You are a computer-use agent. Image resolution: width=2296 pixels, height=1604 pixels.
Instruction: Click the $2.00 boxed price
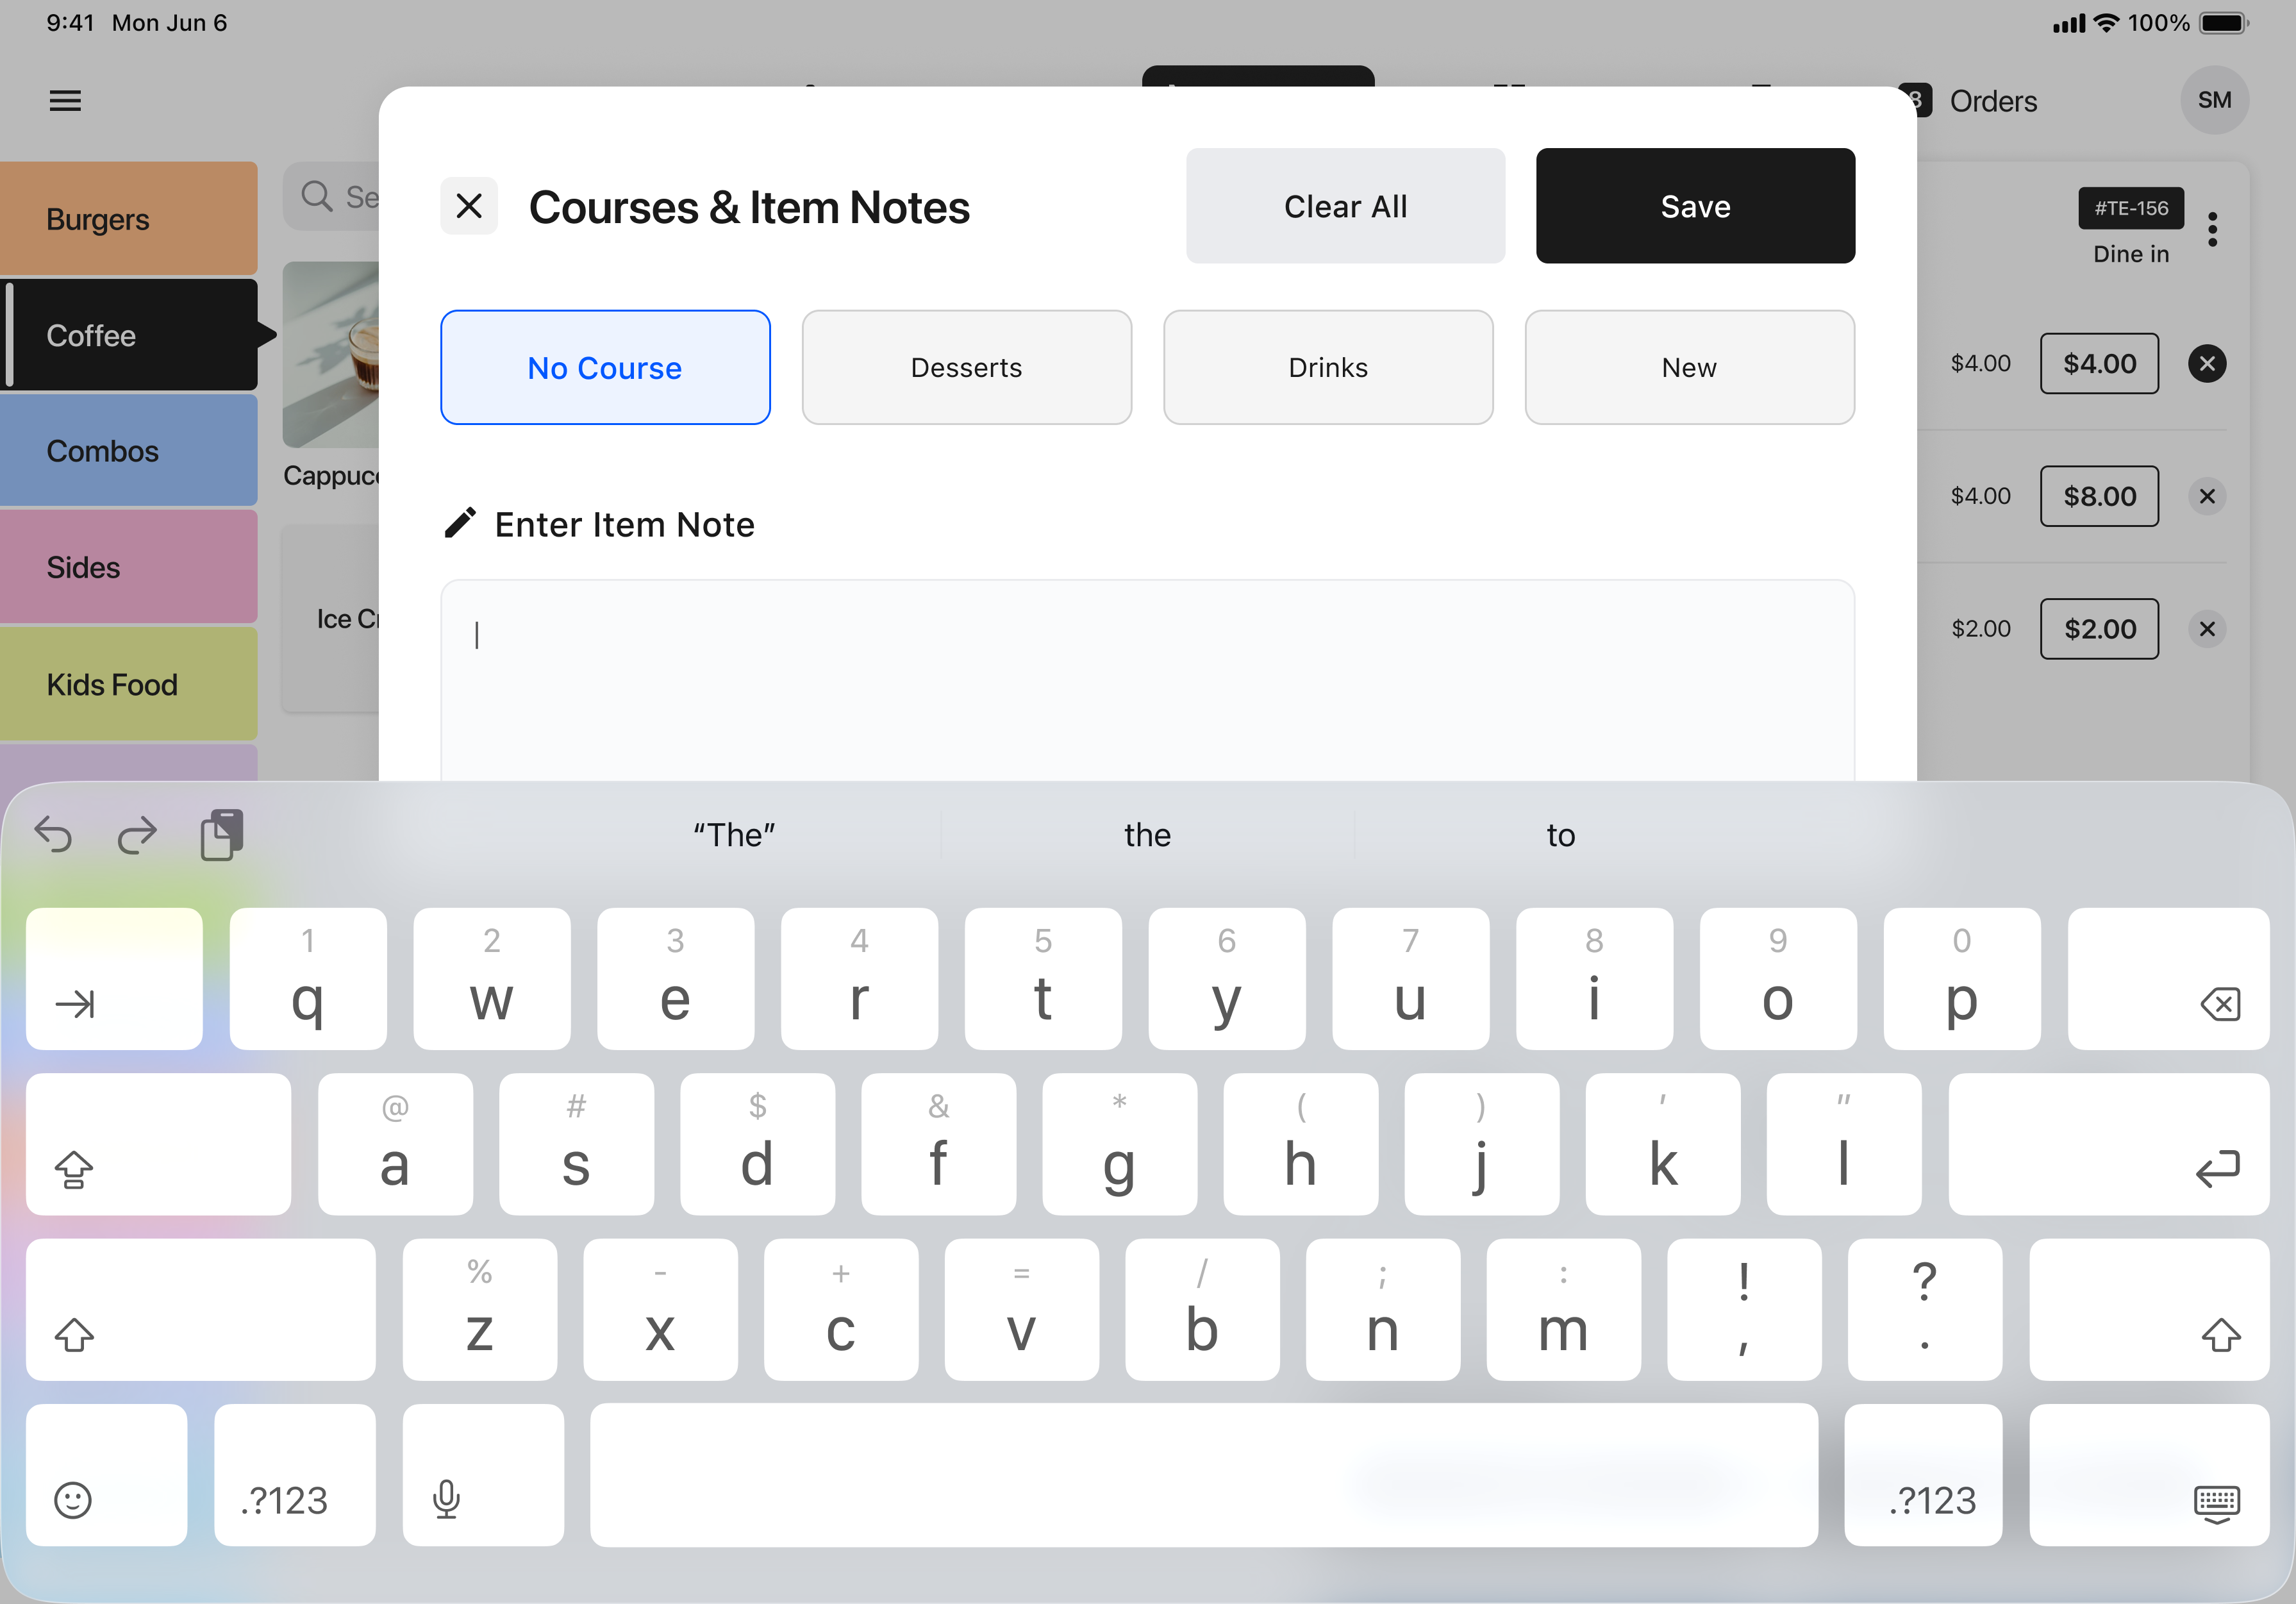tap(2099, 629)
